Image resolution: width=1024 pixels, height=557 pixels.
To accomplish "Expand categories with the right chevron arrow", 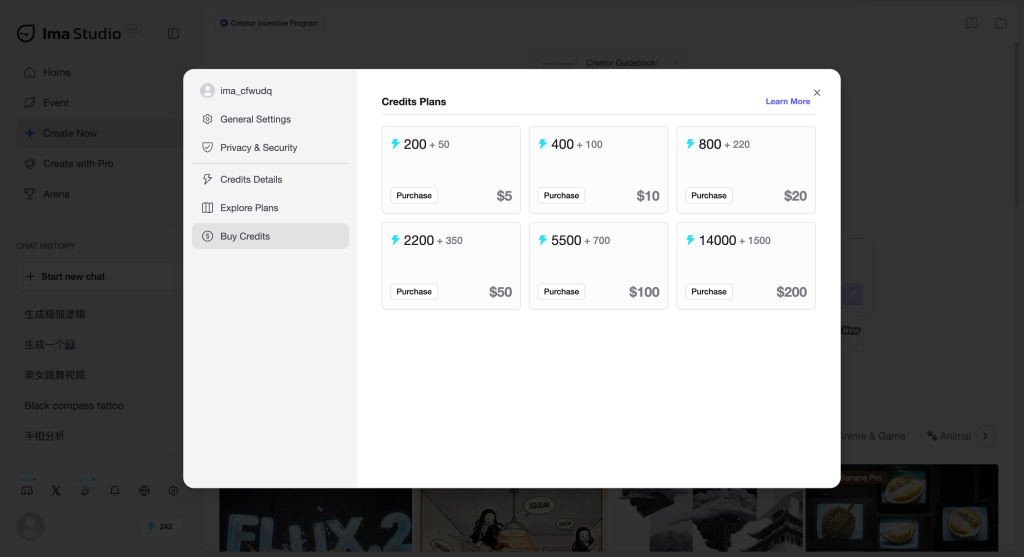I will (x=985, y=436).
